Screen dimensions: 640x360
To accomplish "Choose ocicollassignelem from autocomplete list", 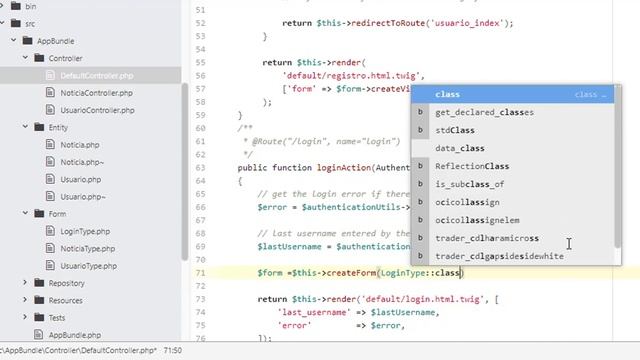I will coord(513,220).
